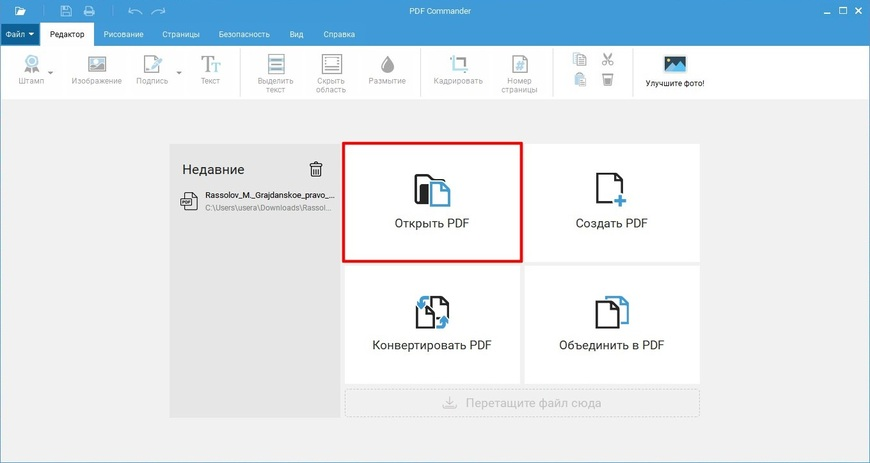
Task: Switch to the Вид tab
Action: [296, 34]
